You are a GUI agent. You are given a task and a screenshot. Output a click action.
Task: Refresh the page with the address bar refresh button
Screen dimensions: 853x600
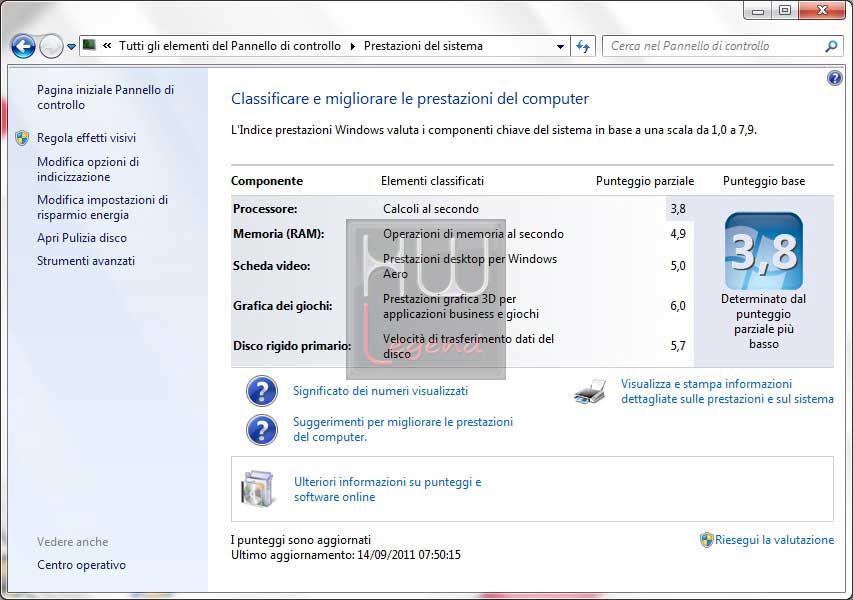click(583, 47)
